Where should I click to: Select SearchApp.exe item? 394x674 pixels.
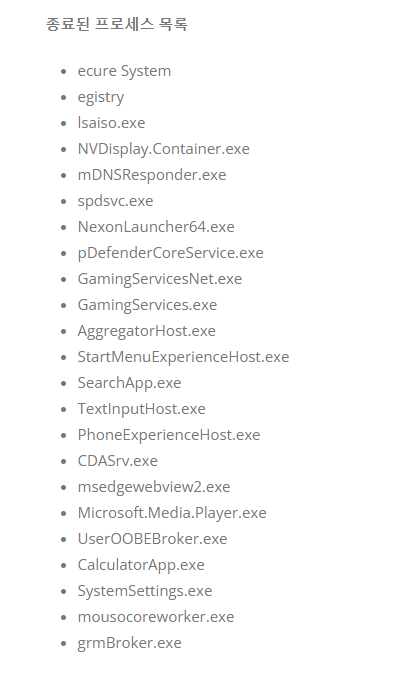tap(129, 383)
